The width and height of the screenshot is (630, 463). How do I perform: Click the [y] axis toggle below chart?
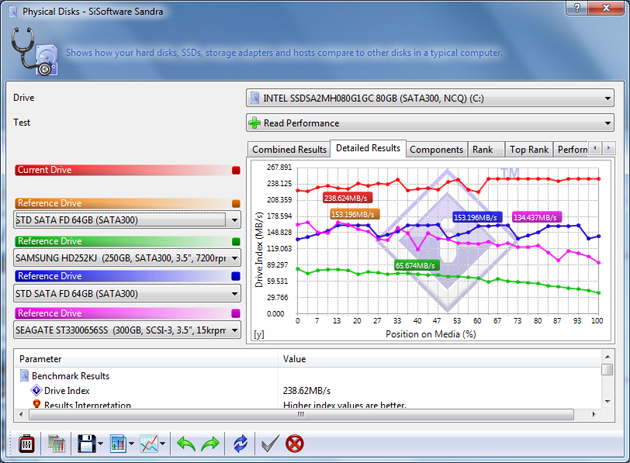259,334
